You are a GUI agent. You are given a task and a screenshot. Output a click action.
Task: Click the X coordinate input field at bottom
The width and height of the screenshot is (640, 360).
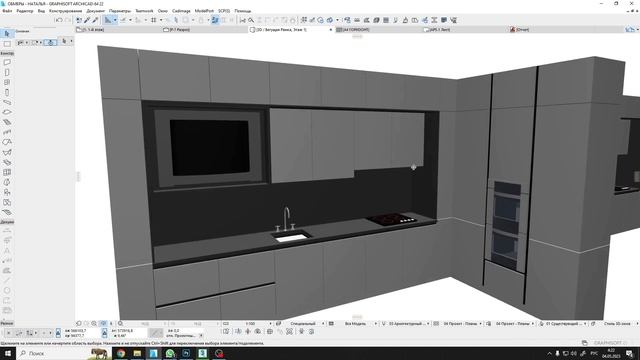(80, 331)
